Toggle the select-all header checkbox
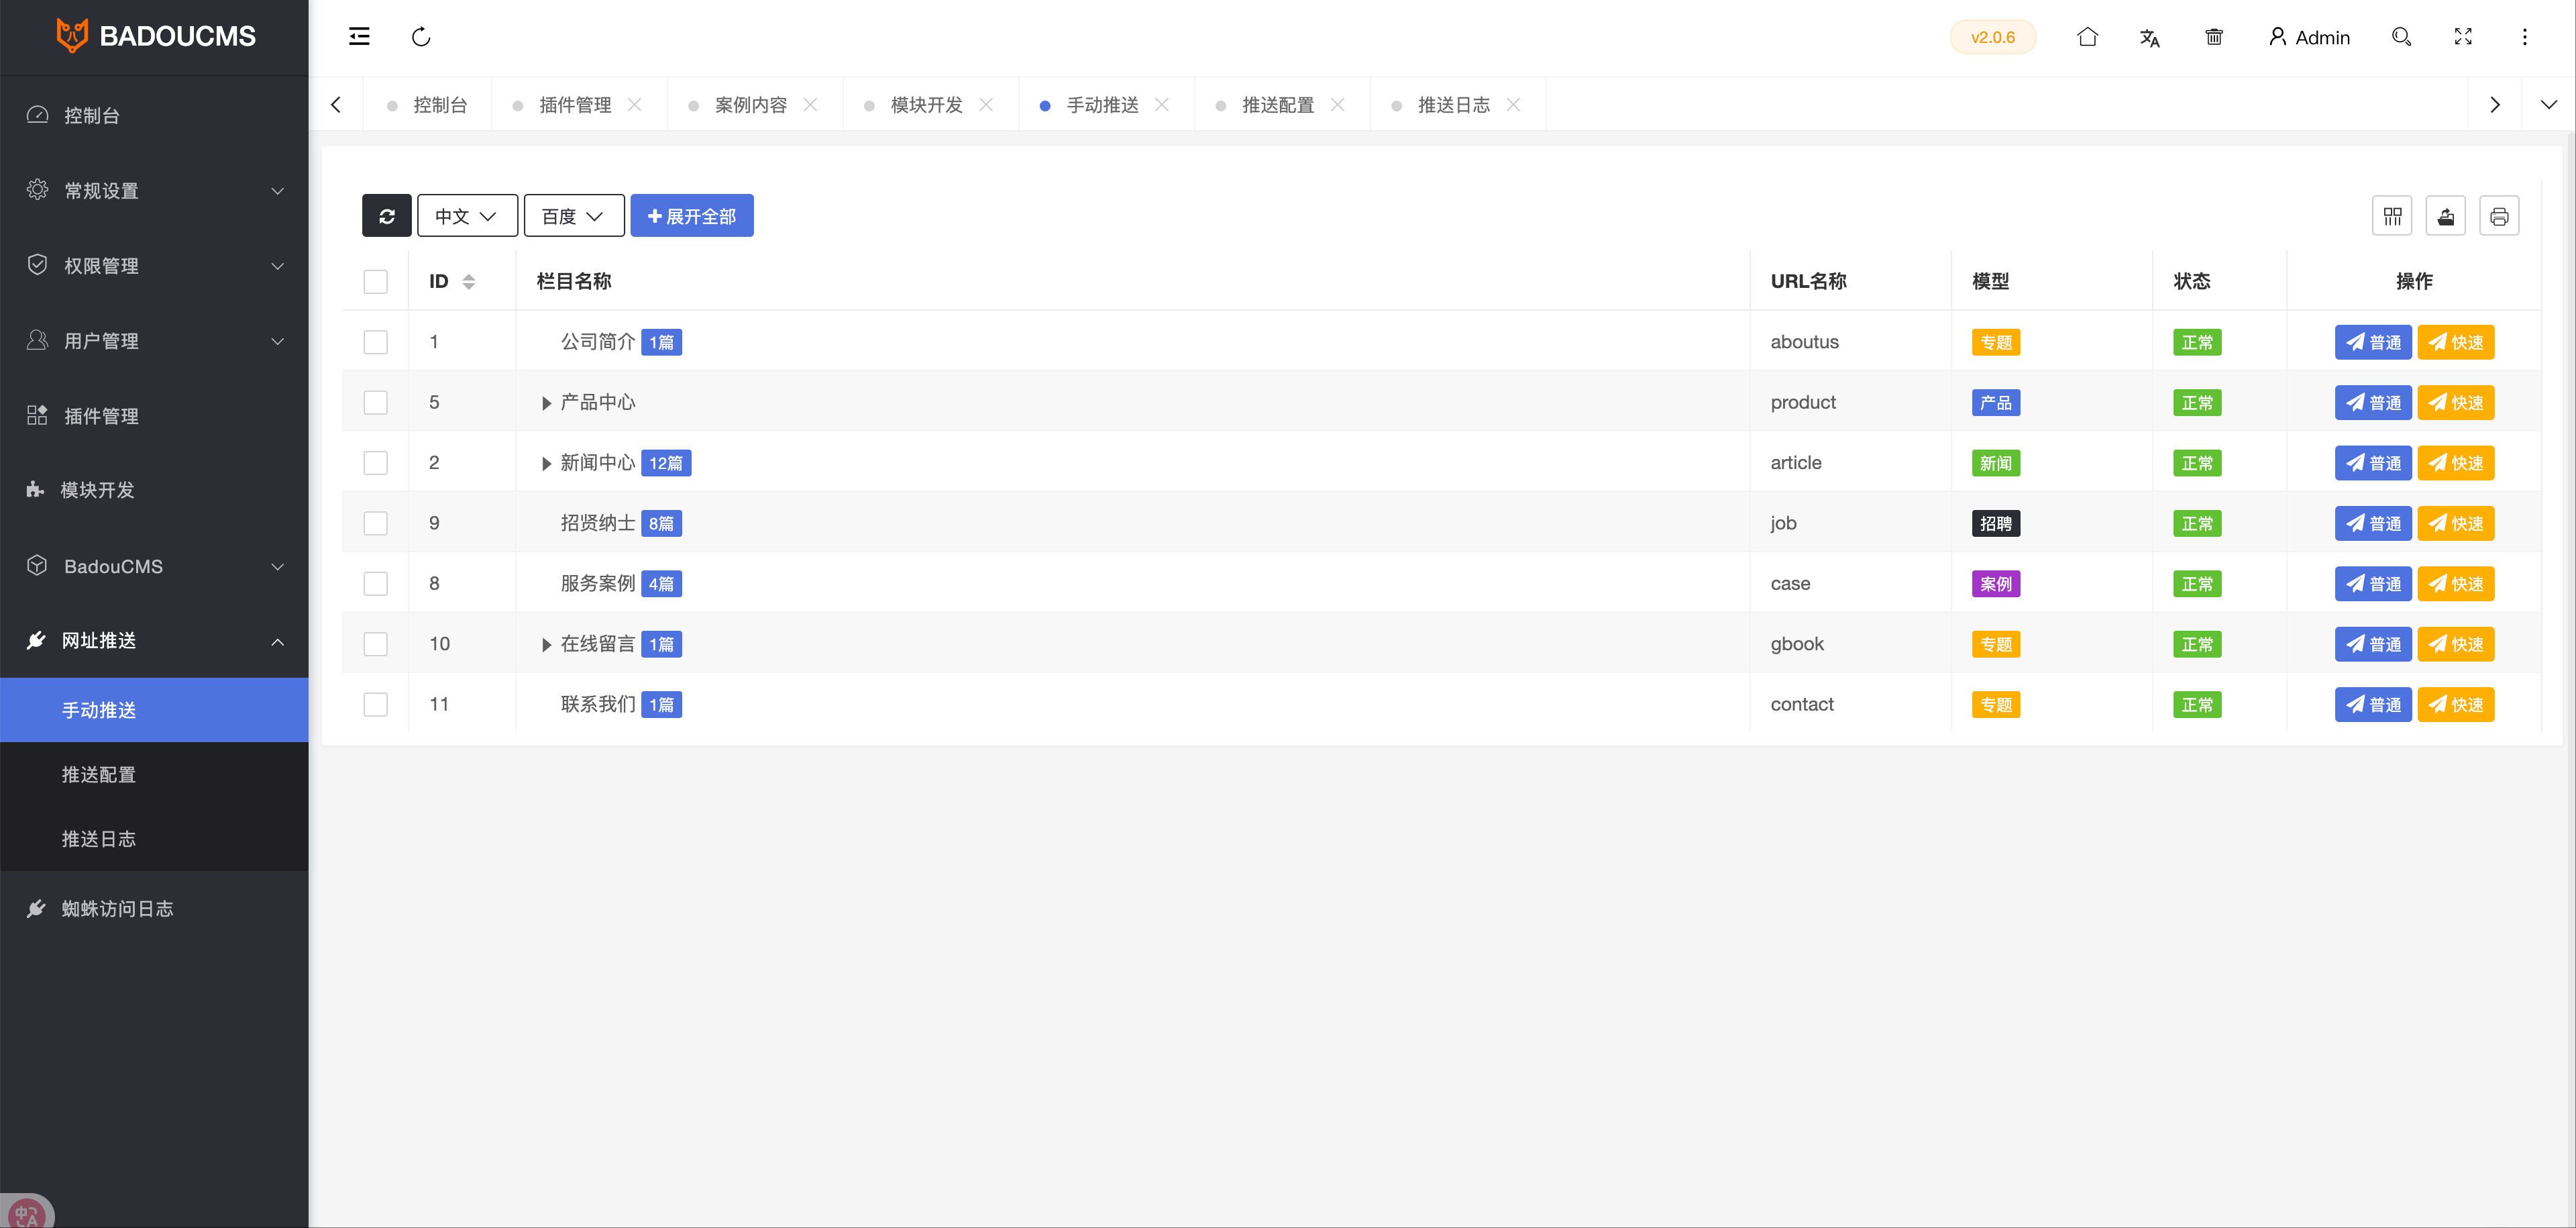2576x1228 pixels. pyautogui.click(x=375, y=282)
